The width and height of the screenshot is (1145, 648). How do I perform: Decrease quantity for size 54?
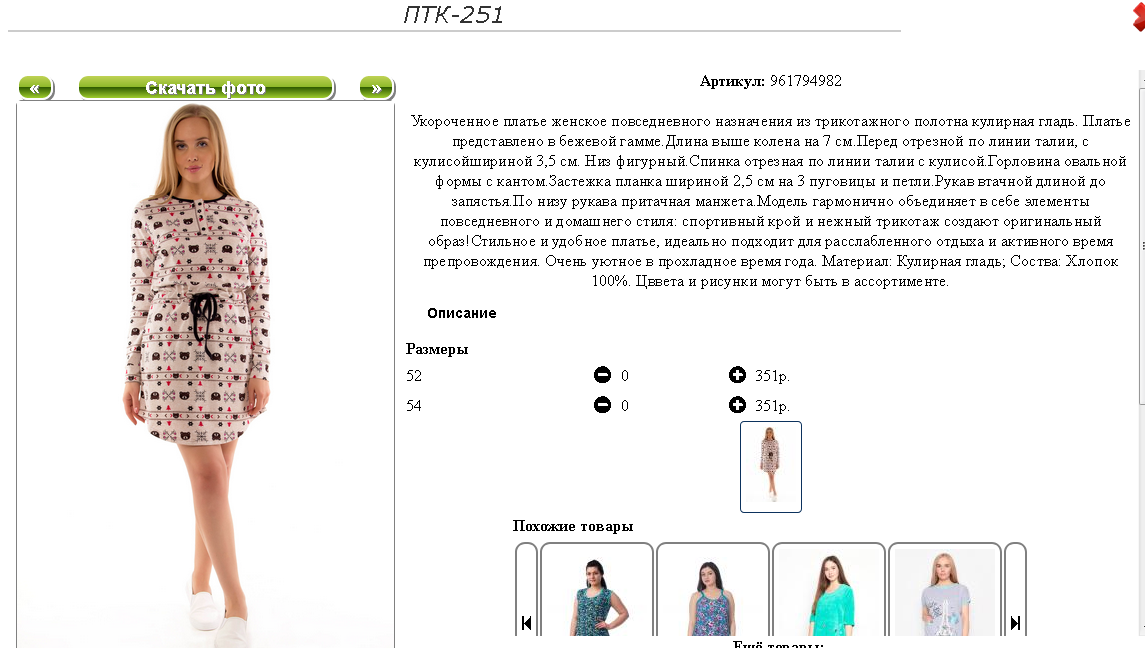click(602, 405)
